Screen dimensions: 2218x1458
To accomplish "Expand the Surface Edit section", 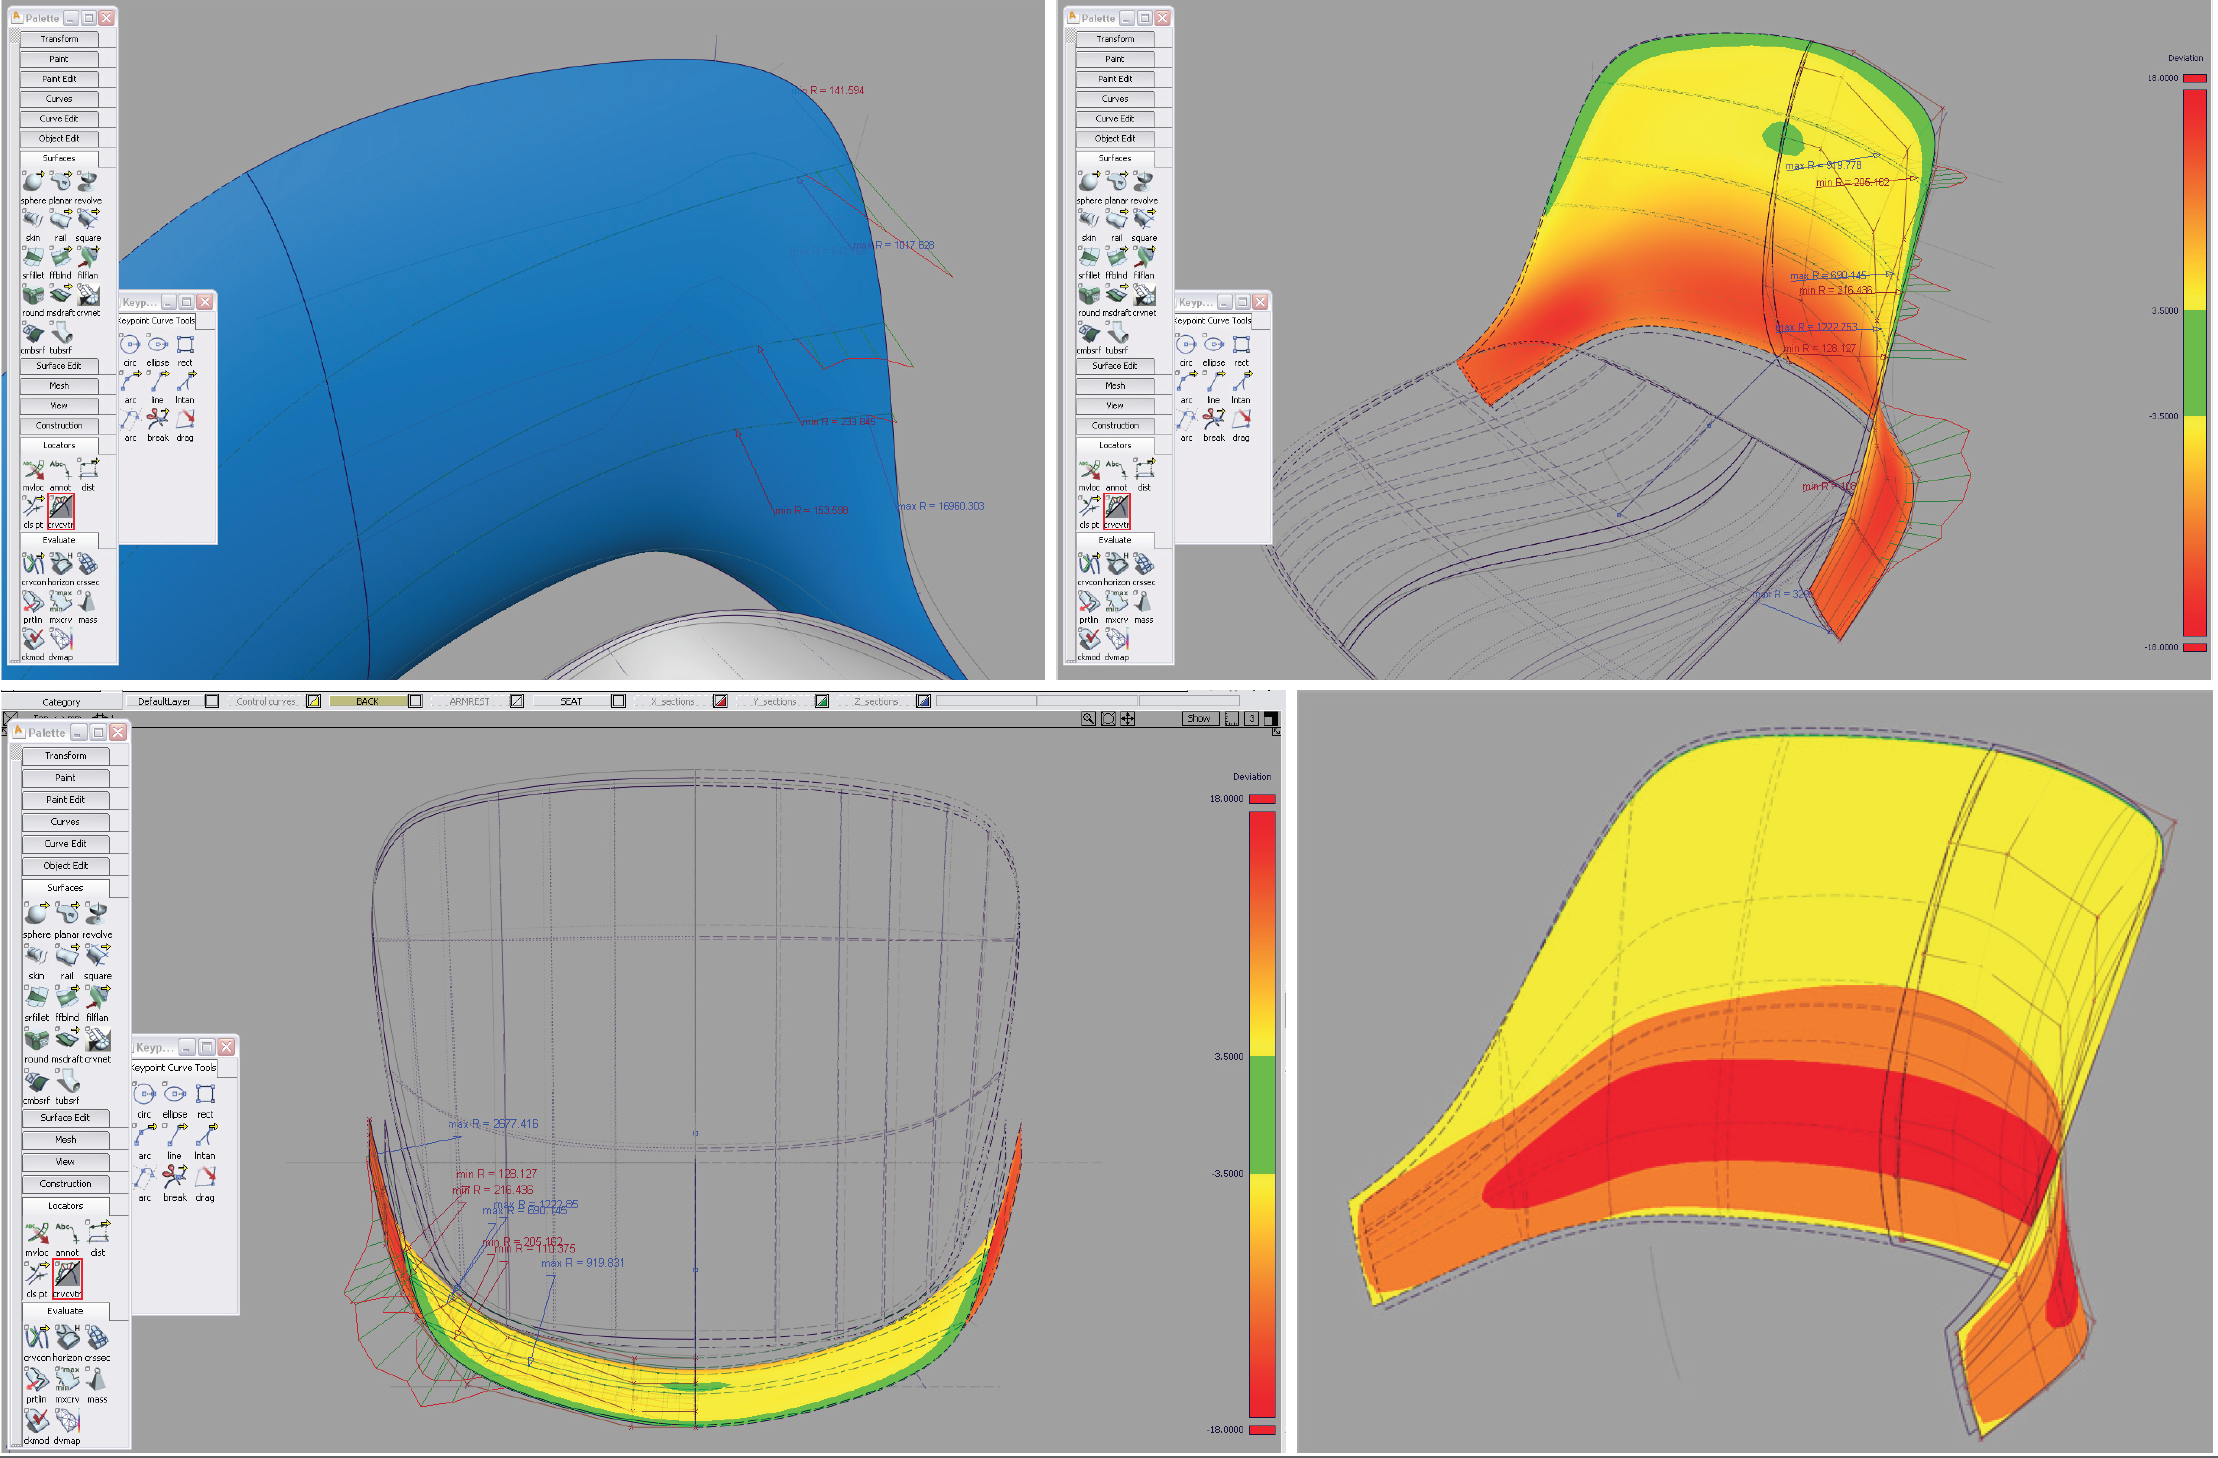I will tap(65, 1118).
